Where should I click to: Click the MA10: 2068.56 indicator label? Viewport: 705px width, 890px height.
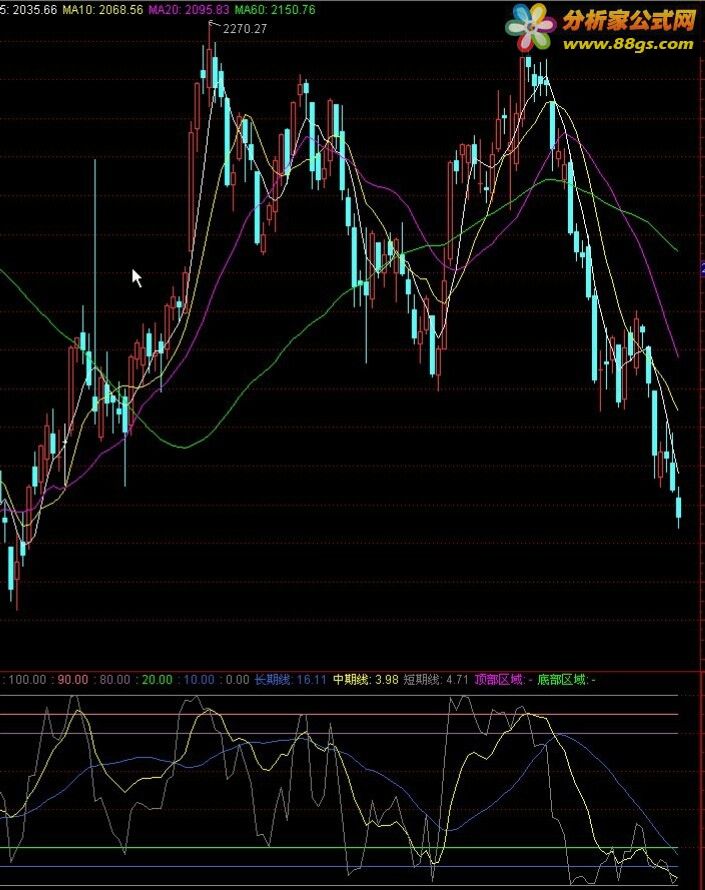point(103,10)
